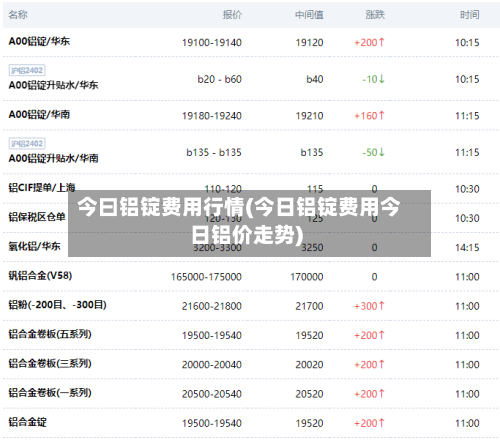Click the 沪铝2402 tag above A00铝锭升贴水/华东
The height and width of the screenshot is (448, 500).
27,70
